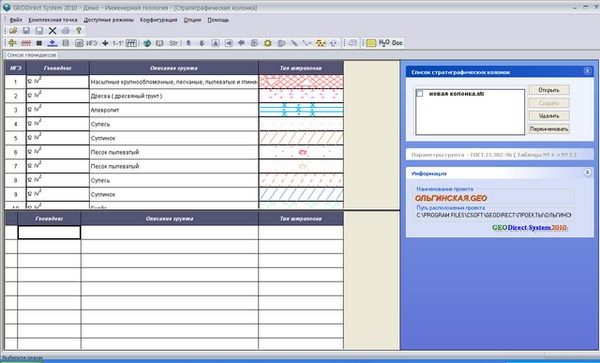Open help via the question mark icon

pos(79,31)
